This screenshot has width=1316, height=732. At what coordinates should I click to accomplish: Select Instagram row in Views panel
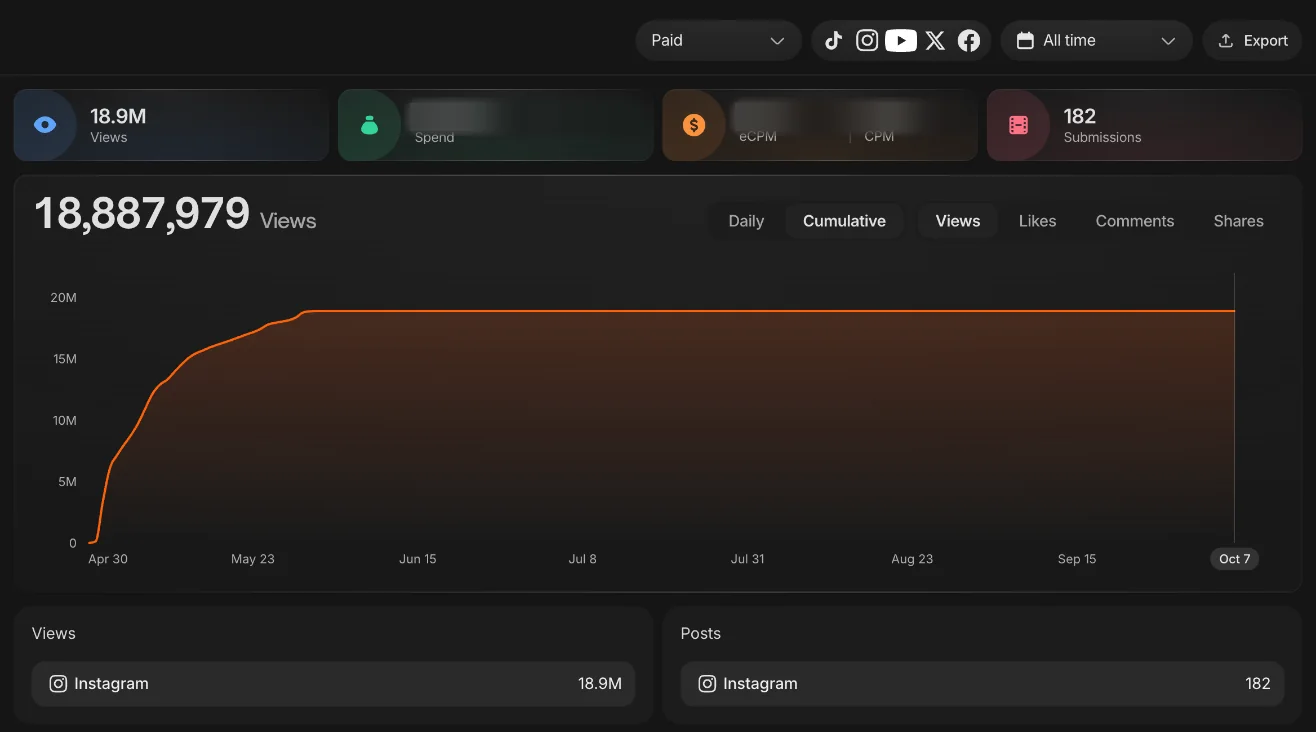(x=333, y=684)
